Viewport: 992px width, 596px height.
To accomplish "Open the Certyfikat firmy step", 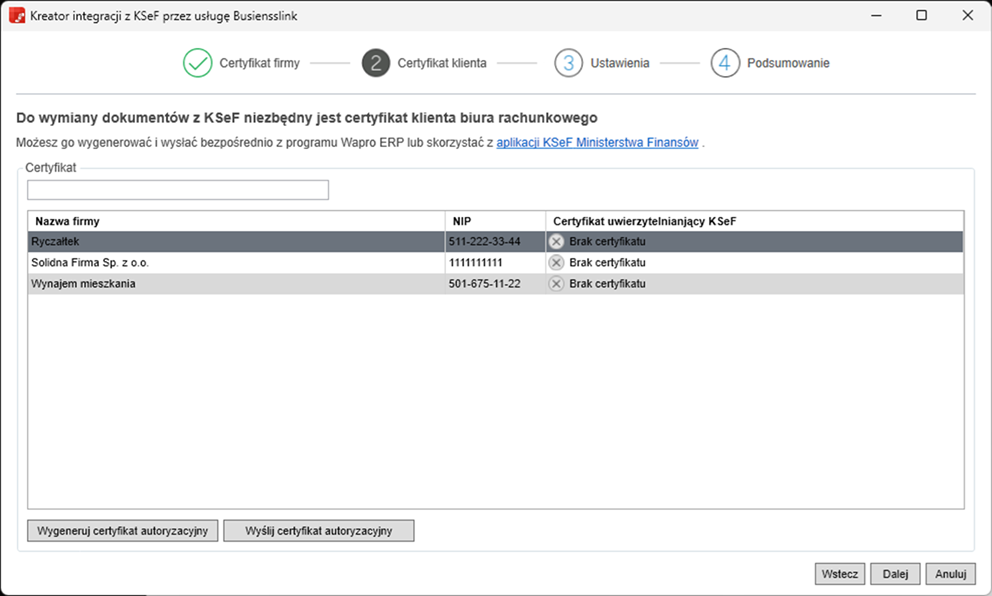I will pyautogui.click(x=259, y=63).
